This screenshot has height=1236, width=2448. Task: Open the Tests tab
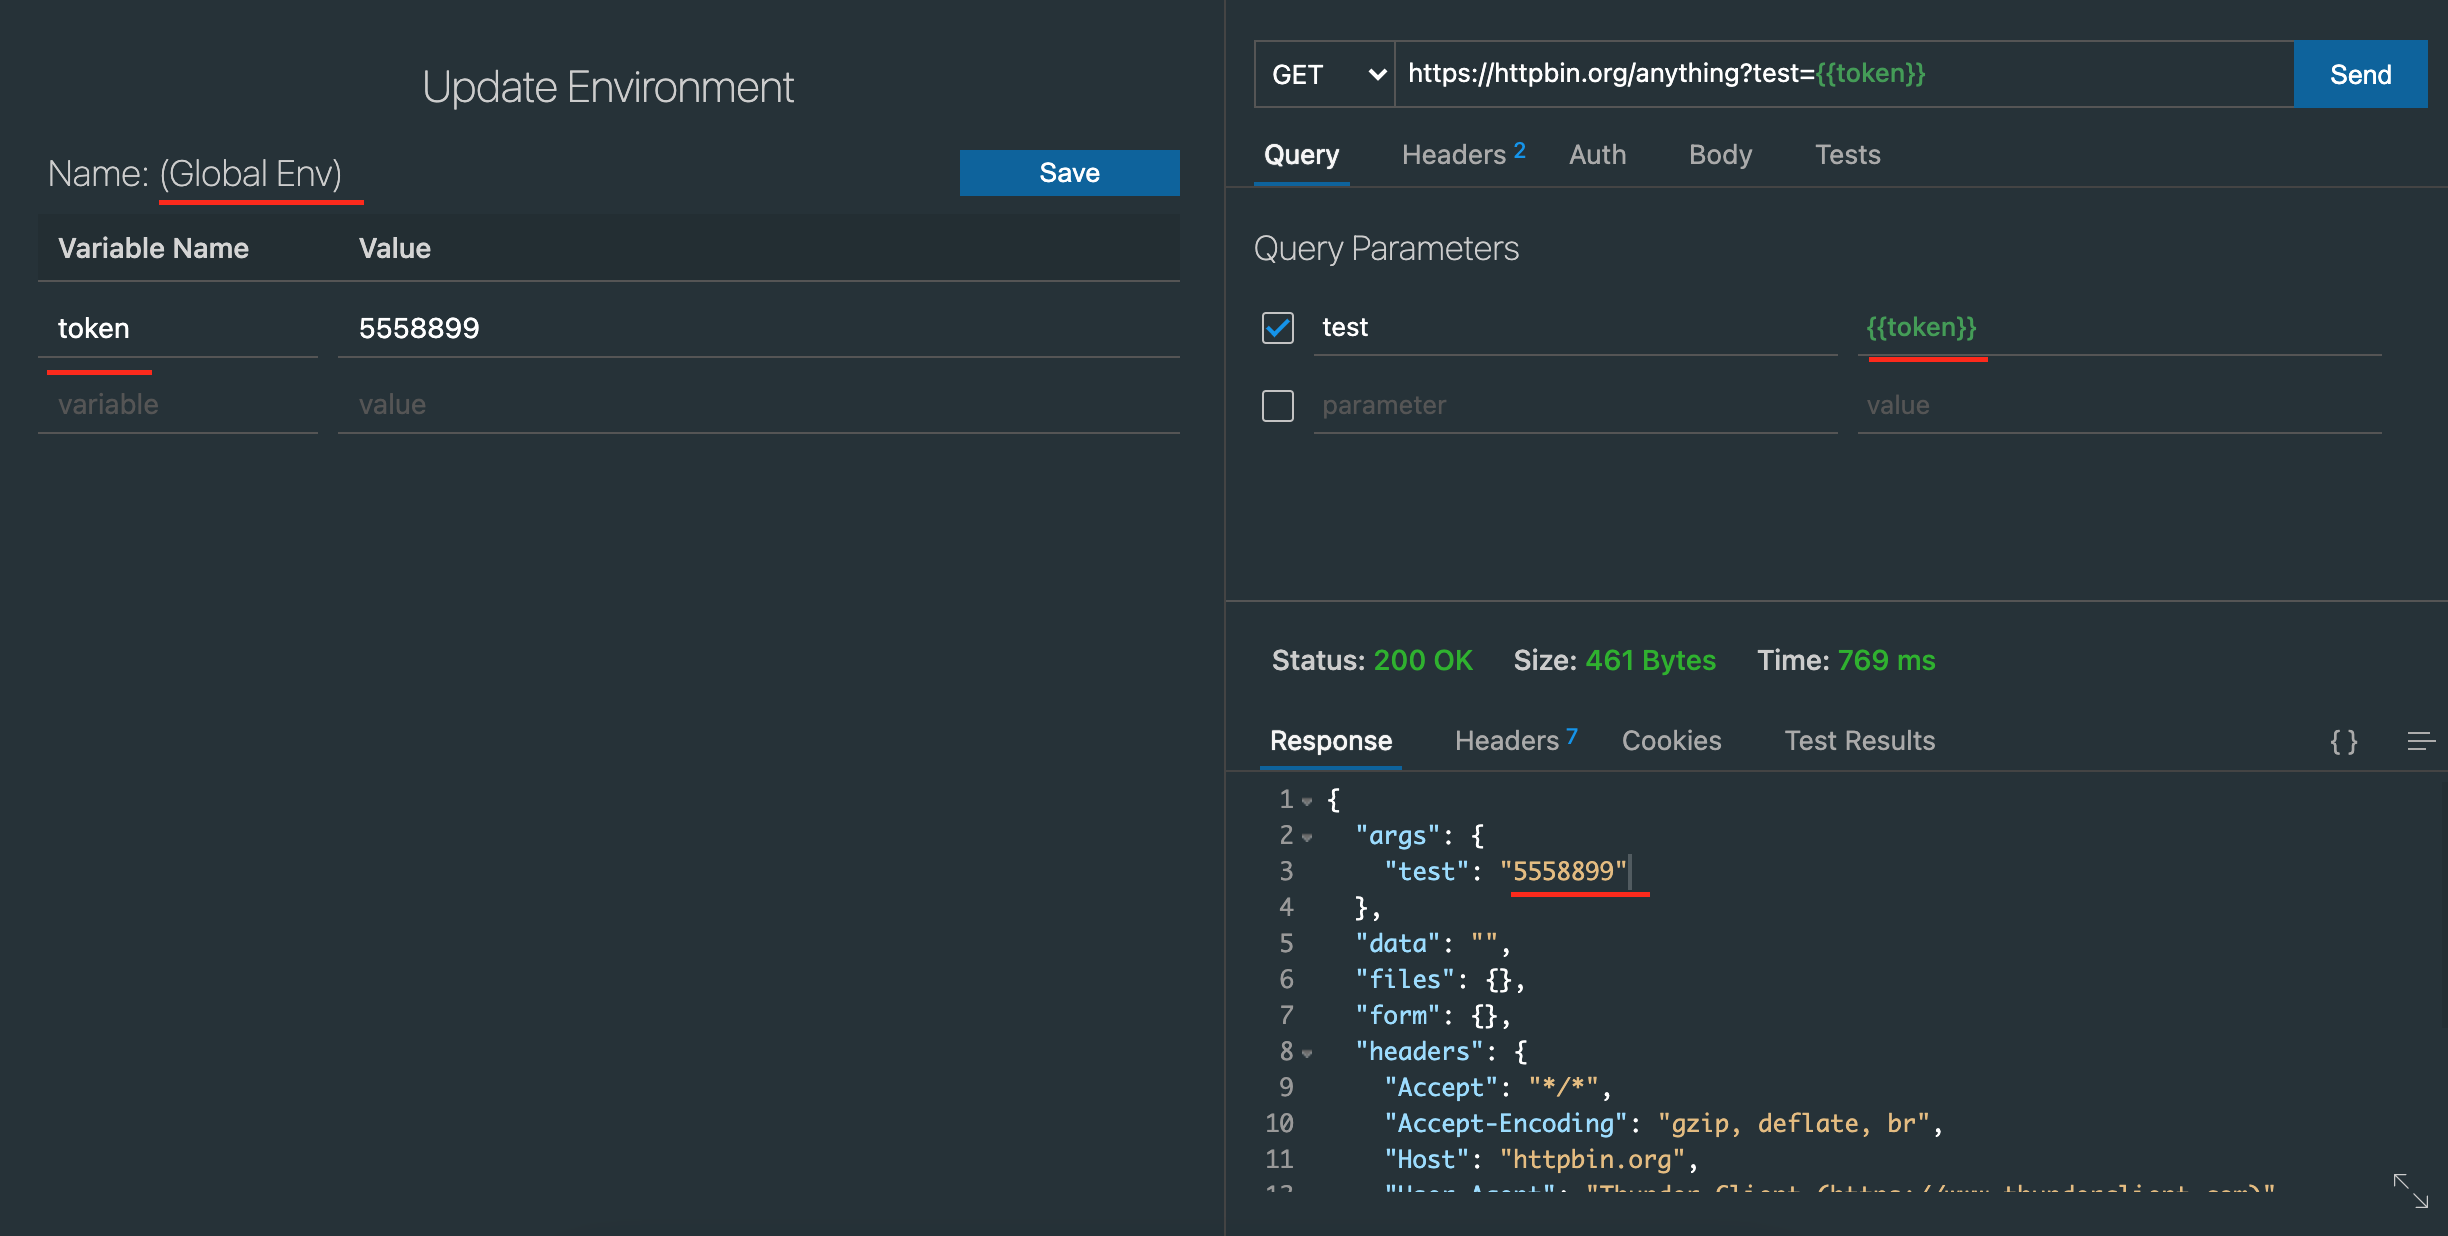click(1847, 155)
